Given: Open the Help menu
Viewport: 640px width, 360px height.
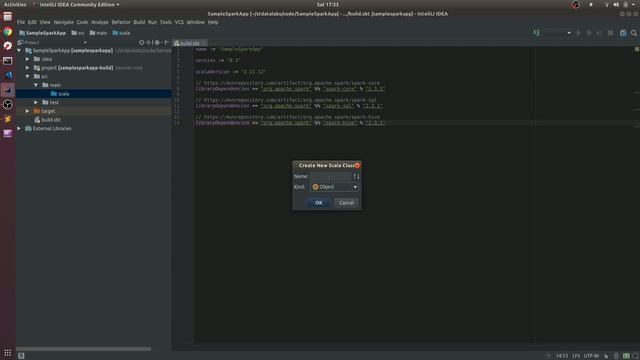Looking at the screenshot, I should point(213,22).
